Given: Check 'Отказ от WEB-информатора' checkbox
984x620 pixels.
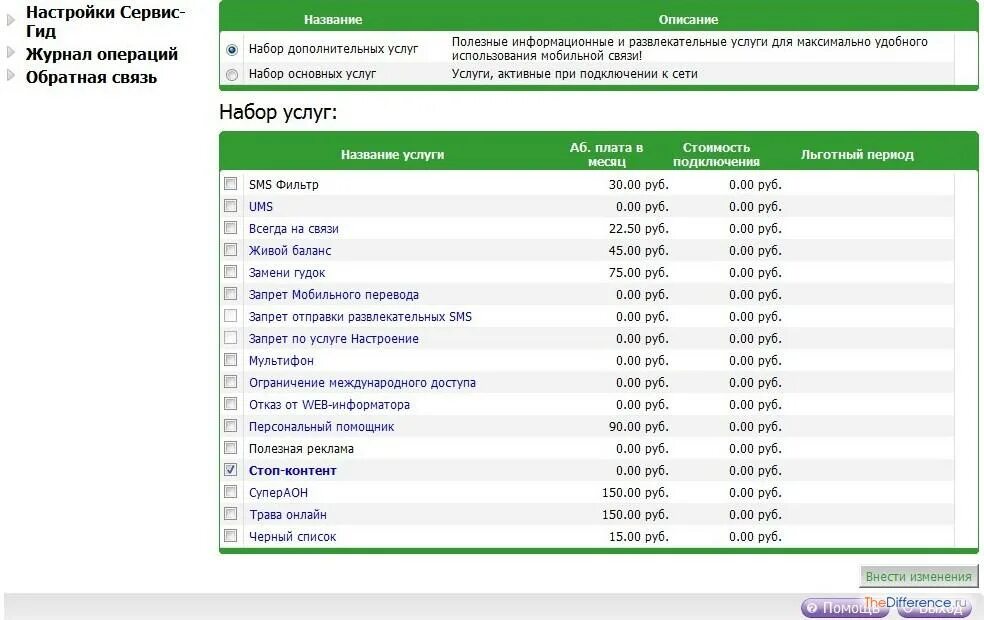Looking at the screenshot, I should [230, 404].
